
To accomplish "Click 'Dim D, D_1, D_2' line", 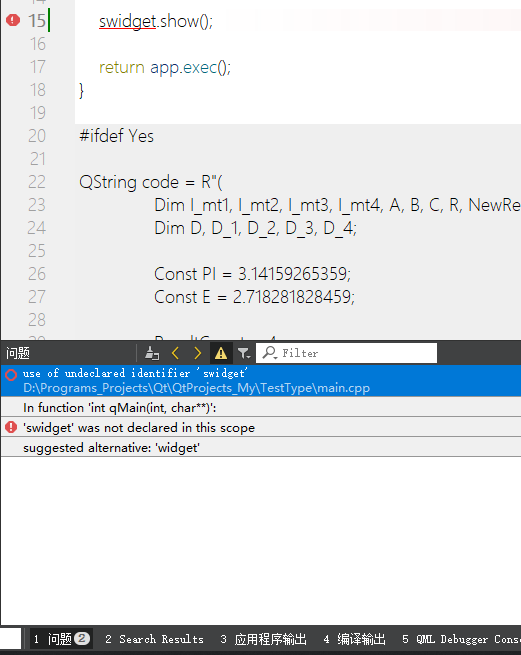I will [x=256, y=228].
